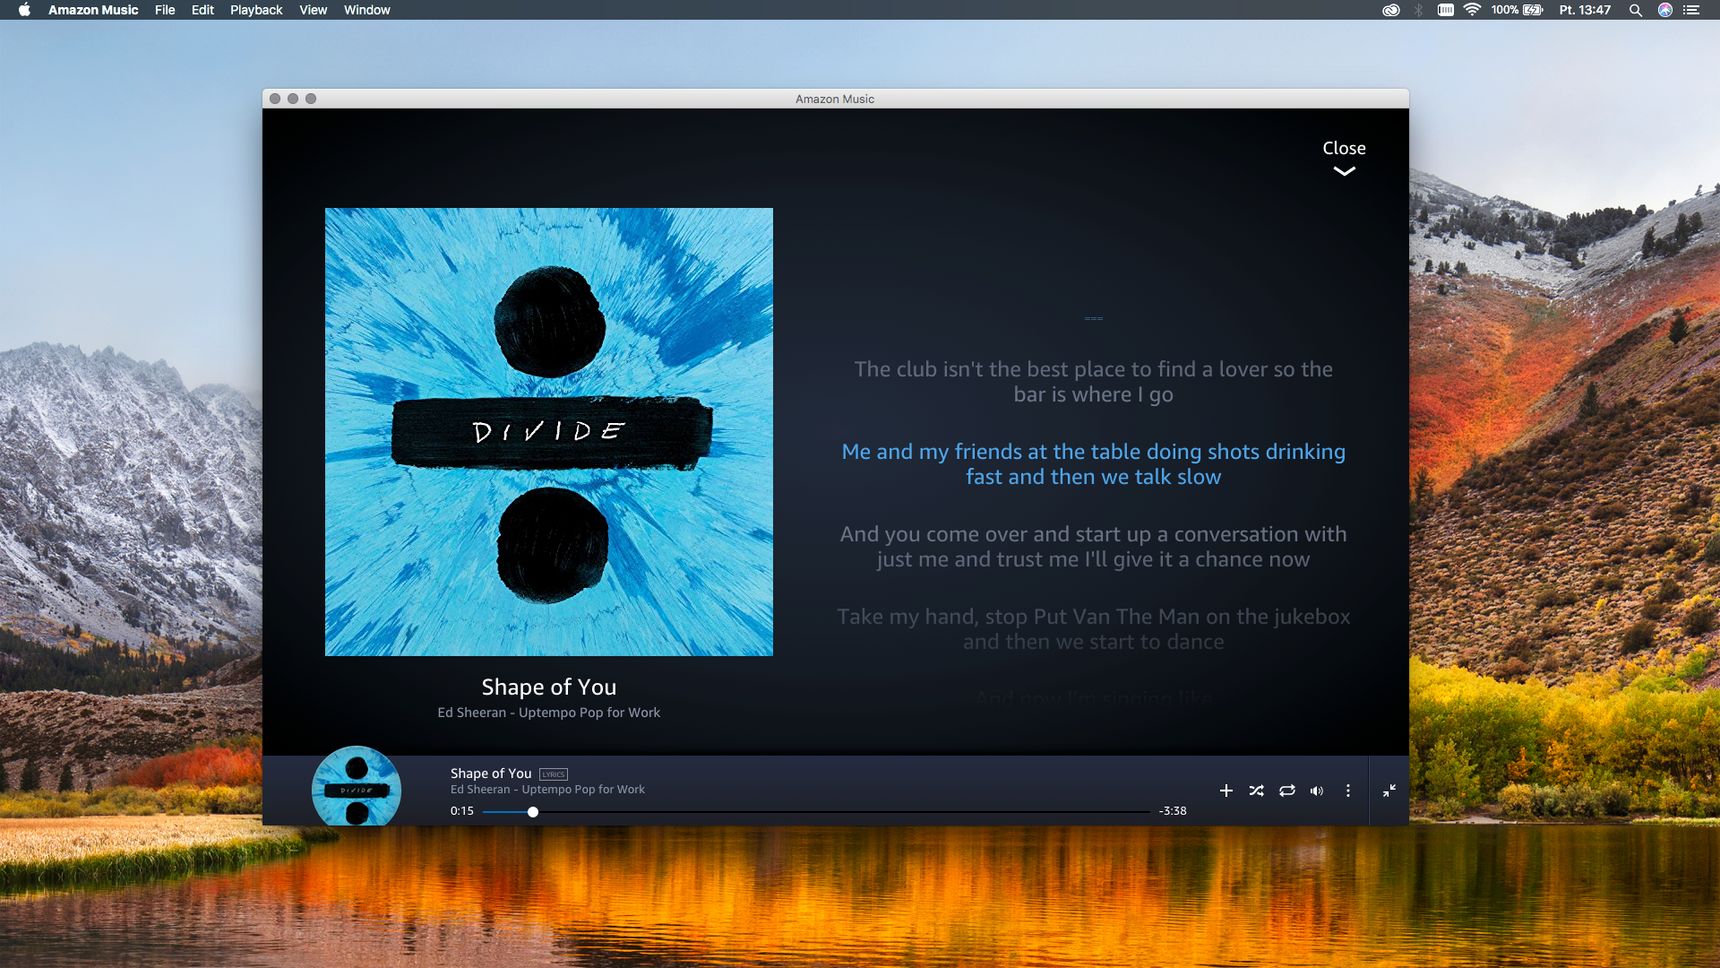
Task: Open the Apple menu
Action: click(25, 10)
